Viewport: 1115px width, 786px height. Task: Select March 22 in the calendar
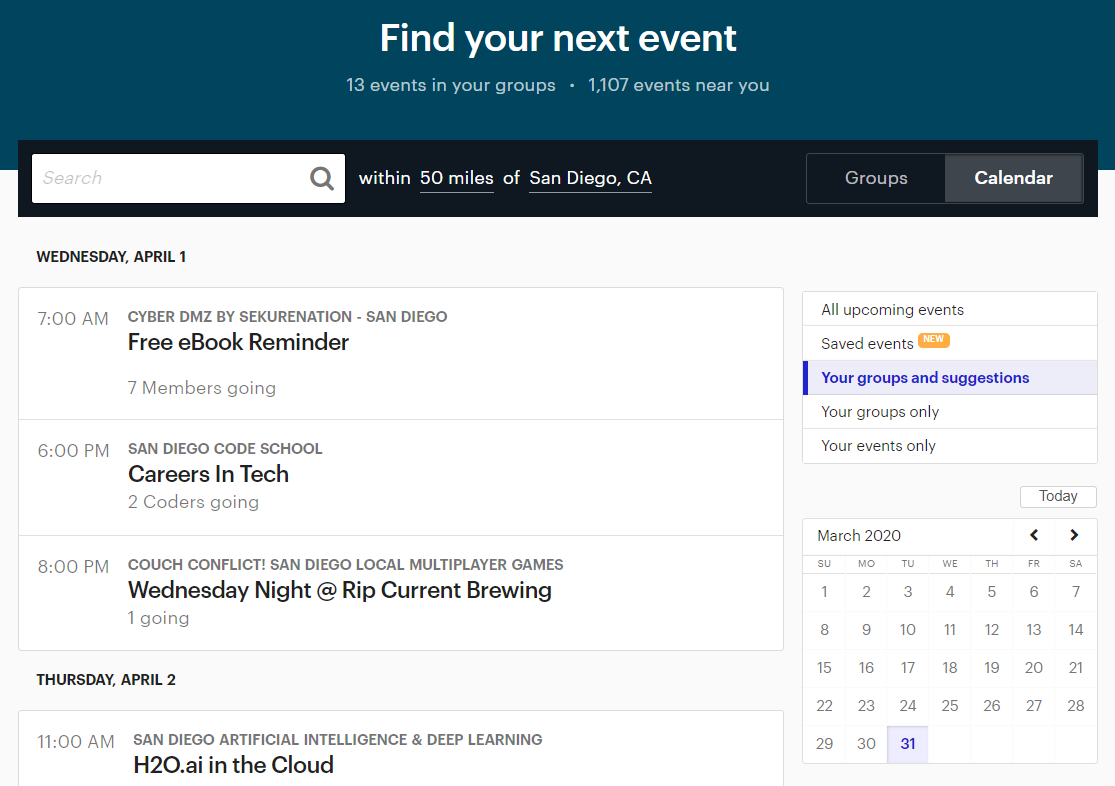click(824, 706)
